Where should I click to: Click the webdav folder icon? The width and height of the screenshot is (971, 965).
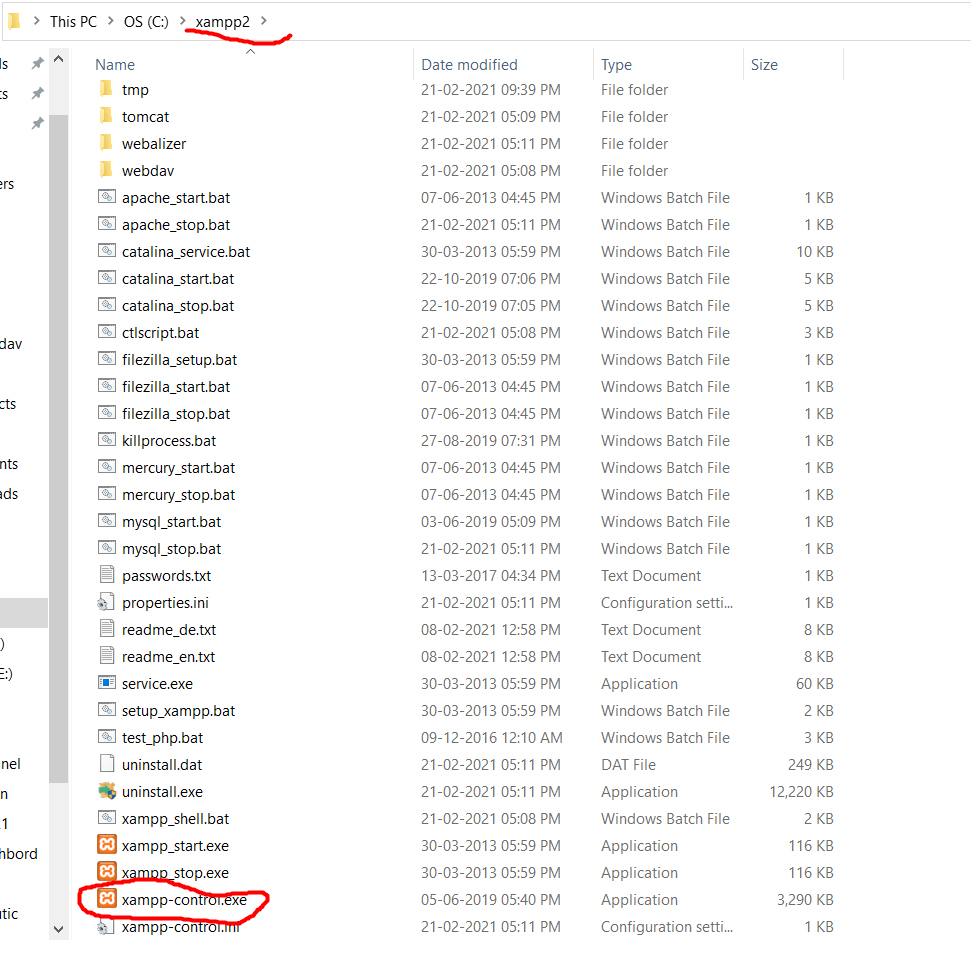[107, 170]
